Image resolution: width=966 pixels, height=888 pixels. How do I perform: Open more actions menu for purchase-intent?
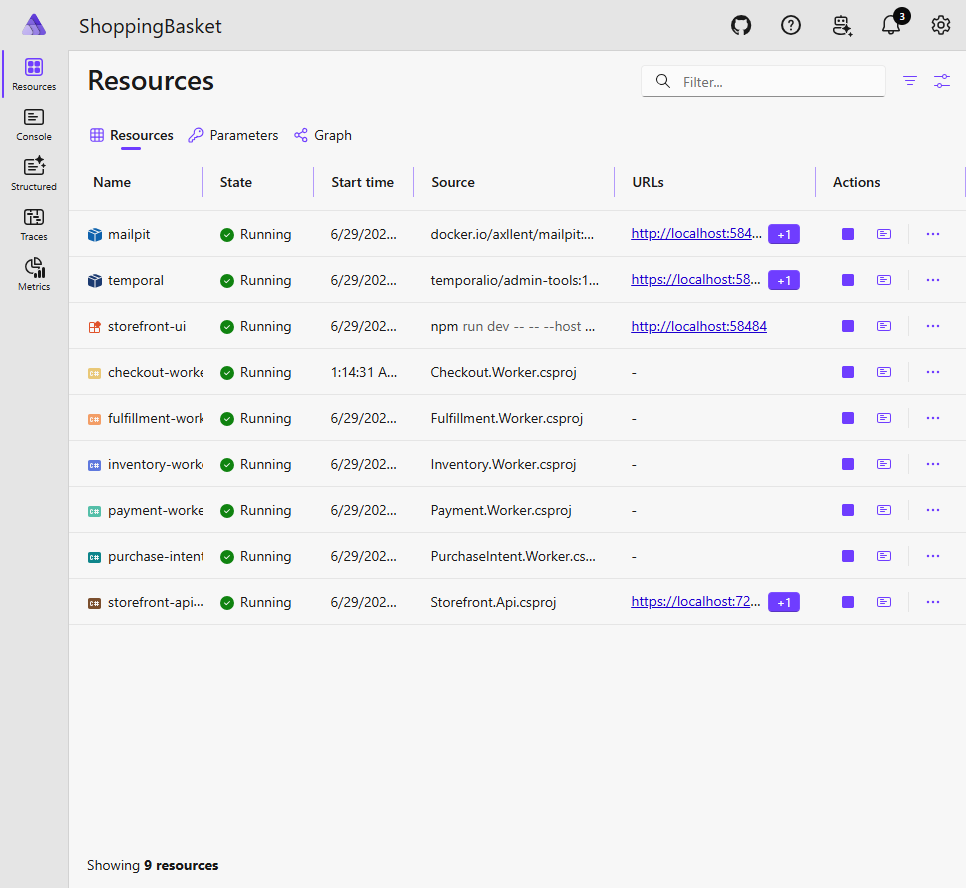tap(933, 556)
